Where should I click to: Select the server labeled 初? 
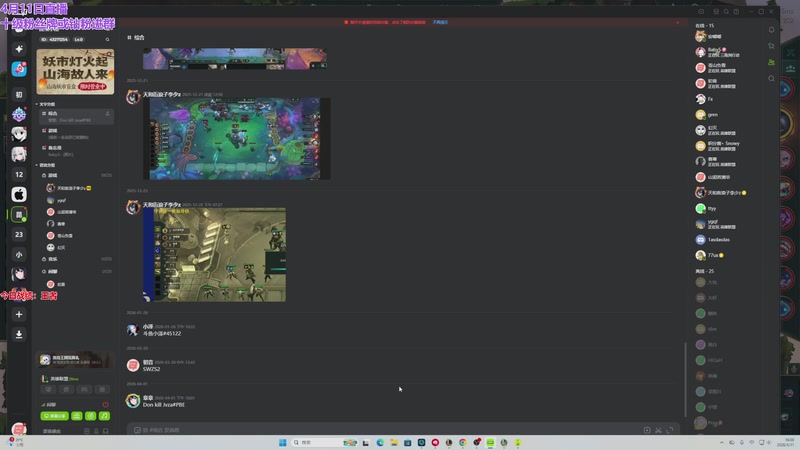[19, 94]
